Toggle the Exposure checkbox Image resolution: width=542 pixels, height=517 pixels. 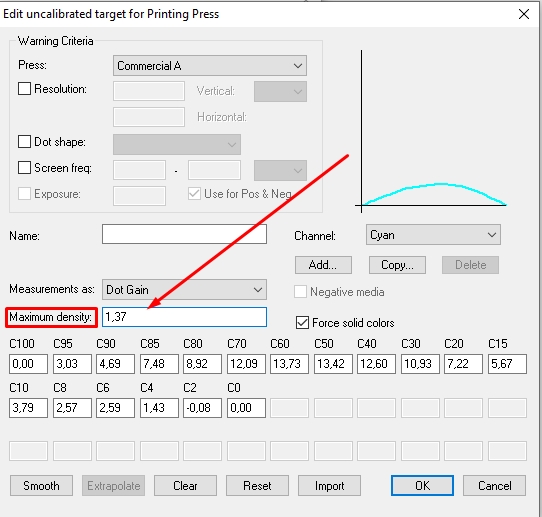(x=24, y=194)
